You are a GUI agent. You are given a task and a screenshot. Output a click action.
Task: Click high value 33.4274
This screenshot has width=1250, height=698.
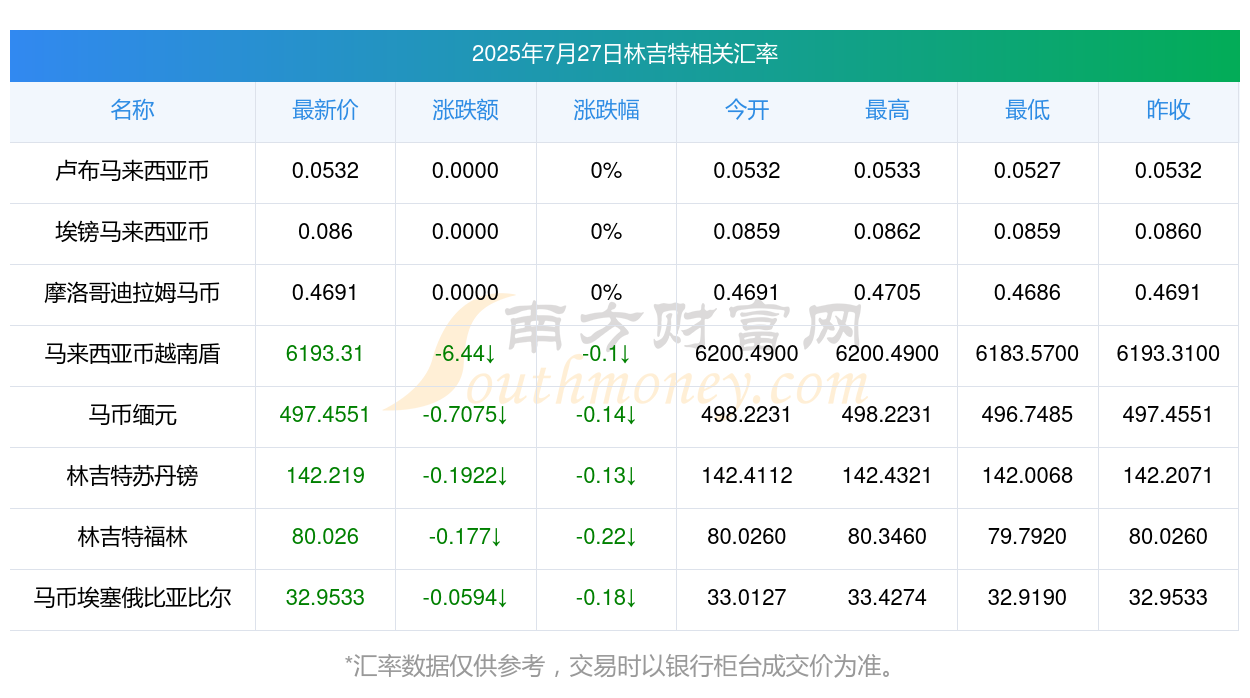click(x=887, y=598)
